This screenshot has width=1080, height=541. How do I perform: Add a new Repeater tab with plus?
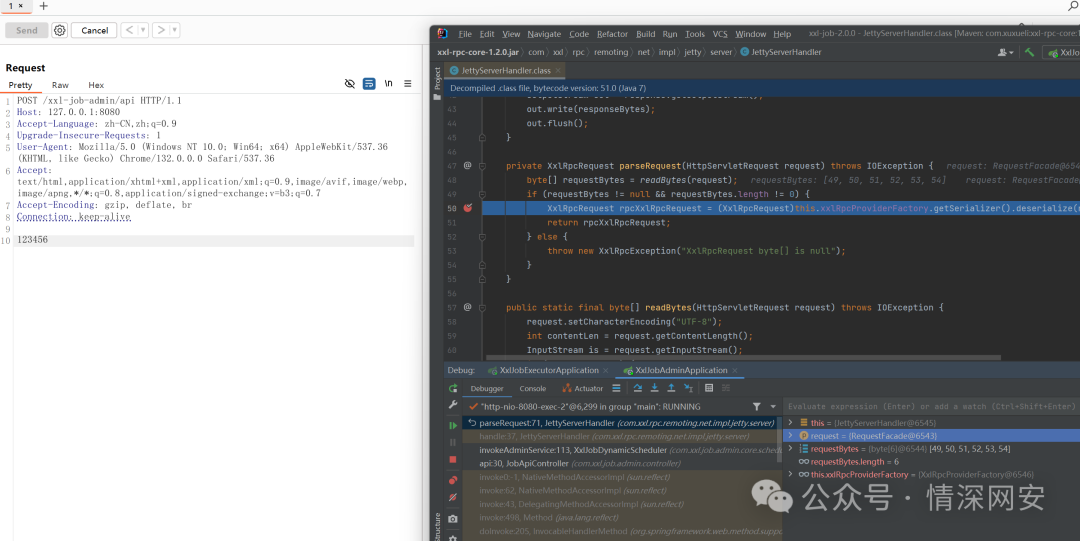click(43, 6)
